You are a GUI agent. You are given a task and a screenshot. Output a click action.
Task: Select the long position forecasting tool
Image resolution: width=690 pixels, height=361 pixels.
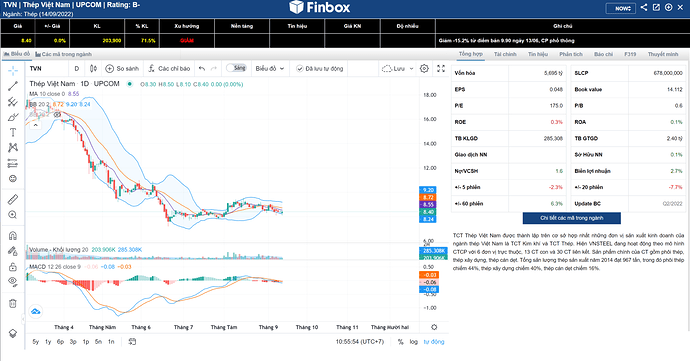coord(13,163)
